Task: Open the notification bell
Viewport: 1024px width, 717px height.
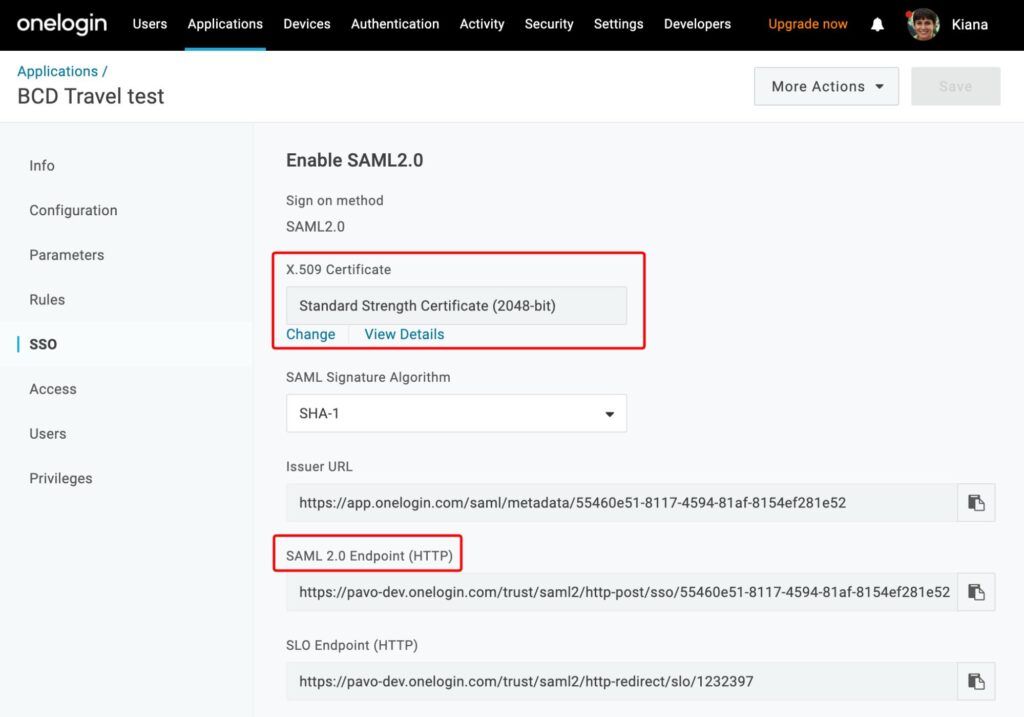Action: (877, 23)
